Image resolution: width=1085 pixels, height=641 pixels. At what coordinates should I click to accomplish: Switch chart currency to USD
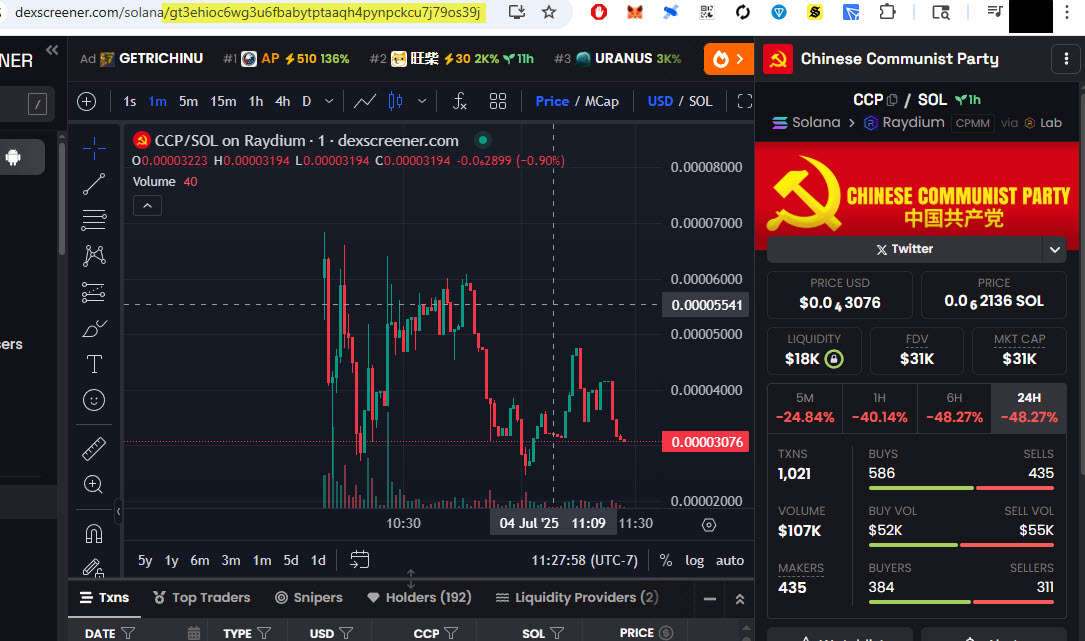660,102
